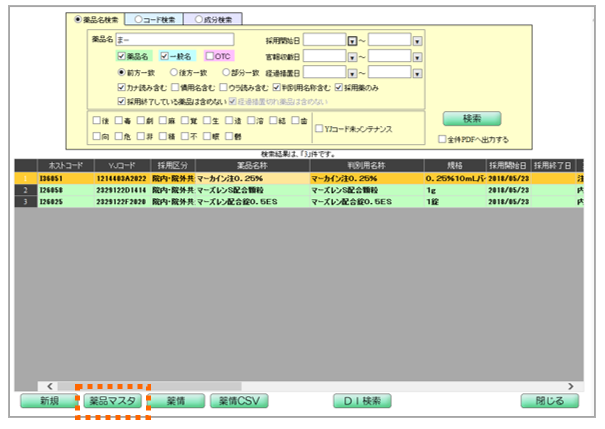
Task: Enable the OTC checkbox
Action: coord(210,56)
